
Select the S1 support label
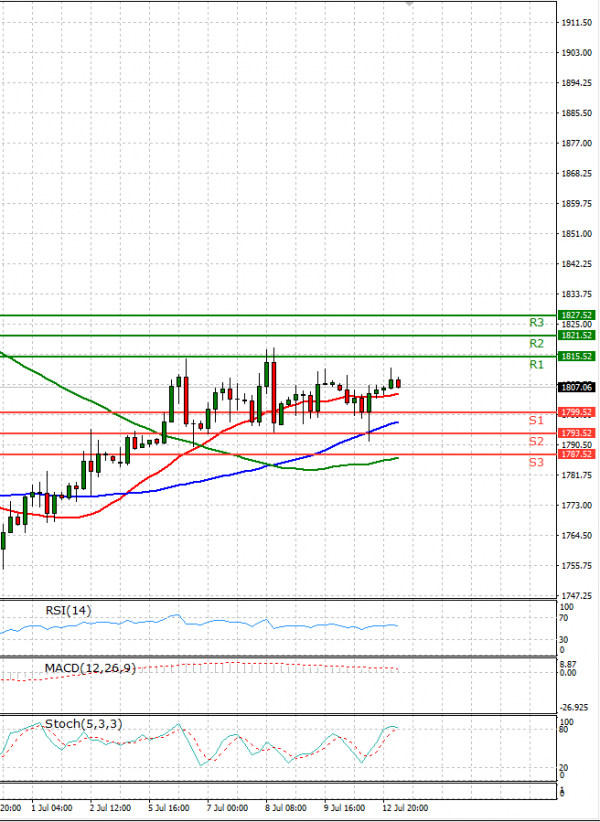tap(536, 420)
